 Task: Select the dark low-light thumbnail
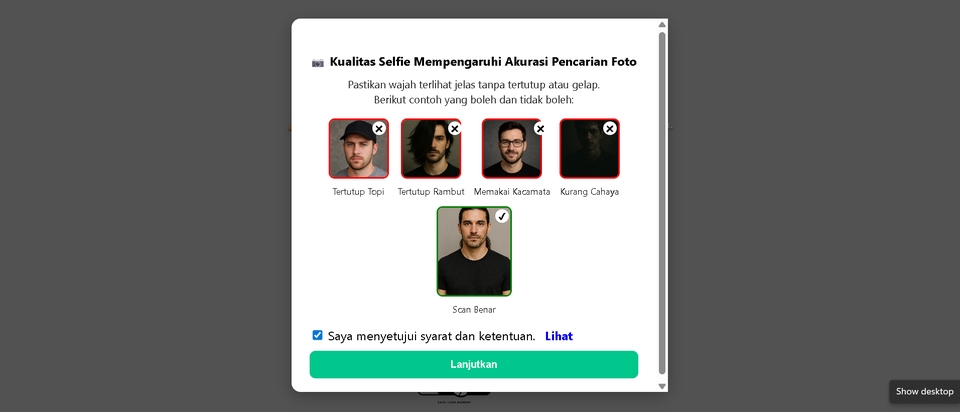[590, 148]
